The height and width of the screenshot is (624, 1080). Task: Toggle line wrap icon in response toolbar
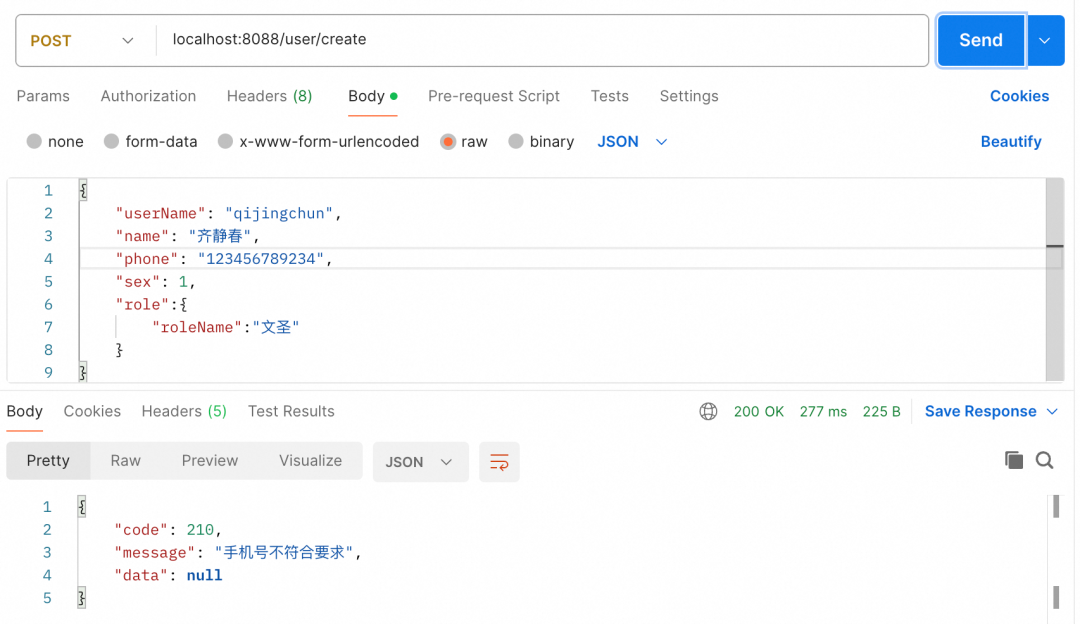click(x=499, y=461)
